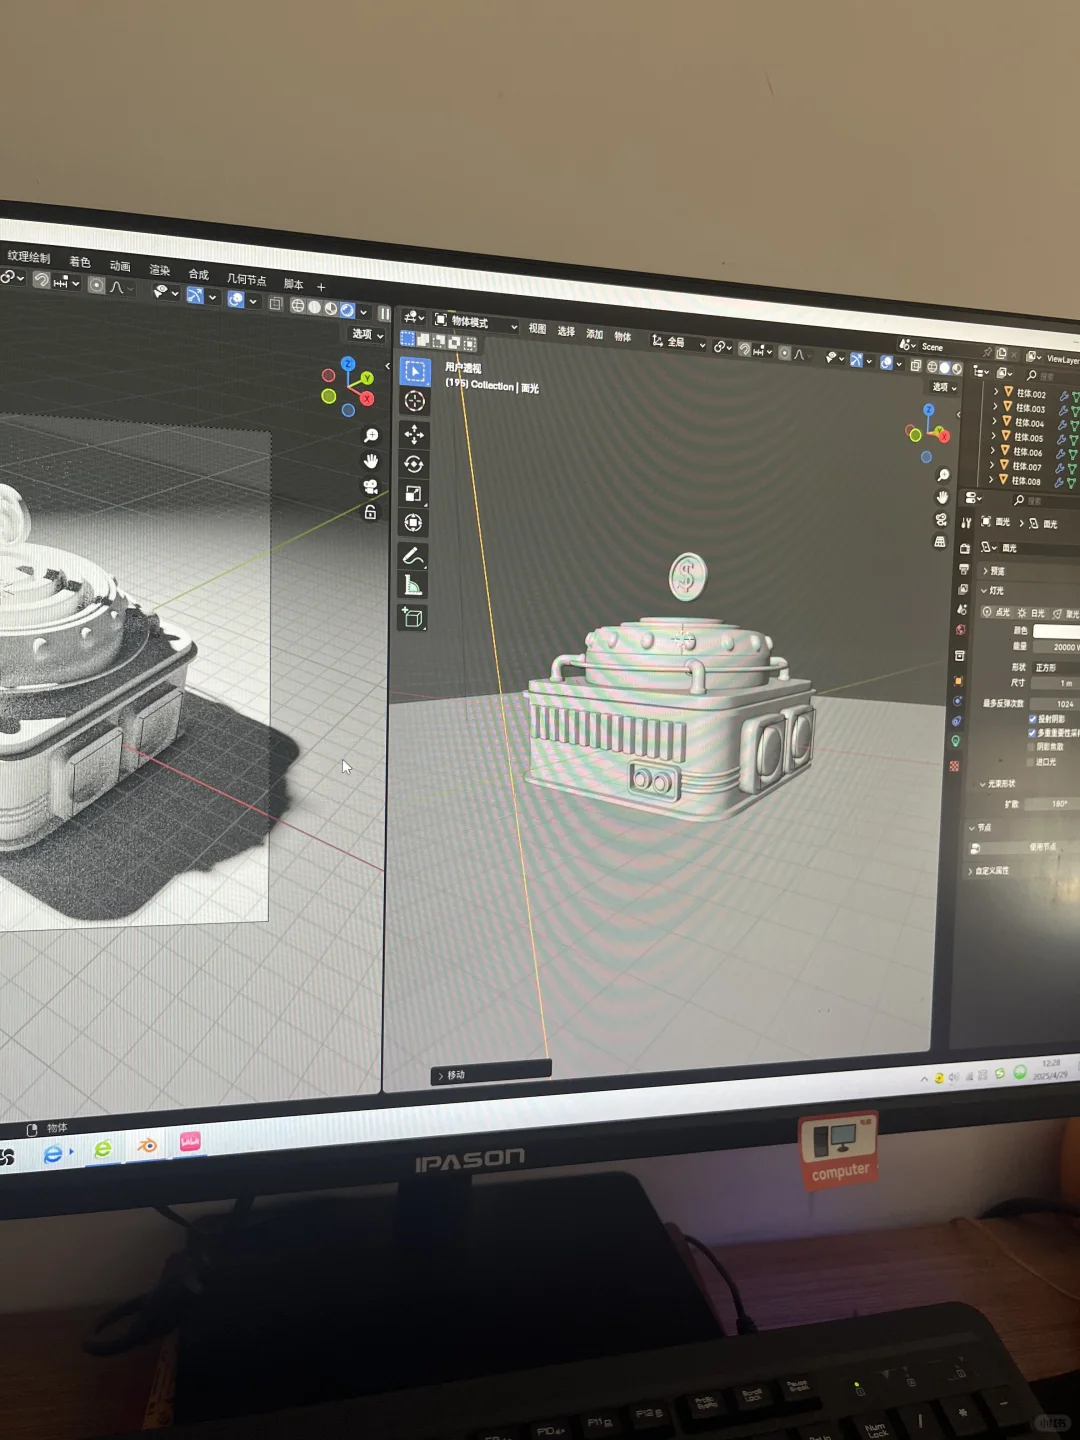Open the Tool properties tab
Image resolution: width=1080 pixels, height=1440 pixels.
(x=966, y=523)
